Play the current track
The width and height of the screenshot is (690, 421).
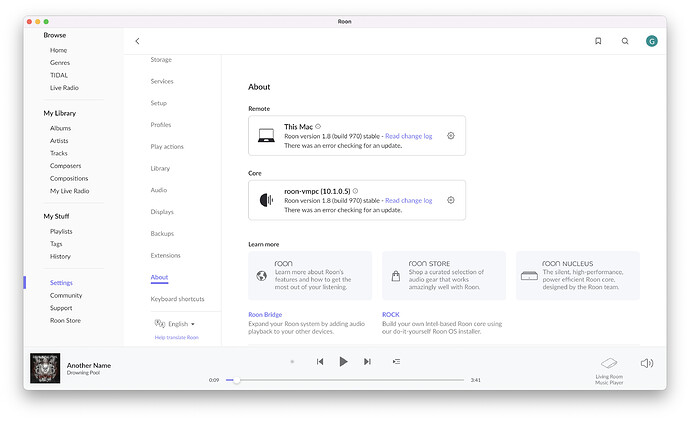[343, 362]
